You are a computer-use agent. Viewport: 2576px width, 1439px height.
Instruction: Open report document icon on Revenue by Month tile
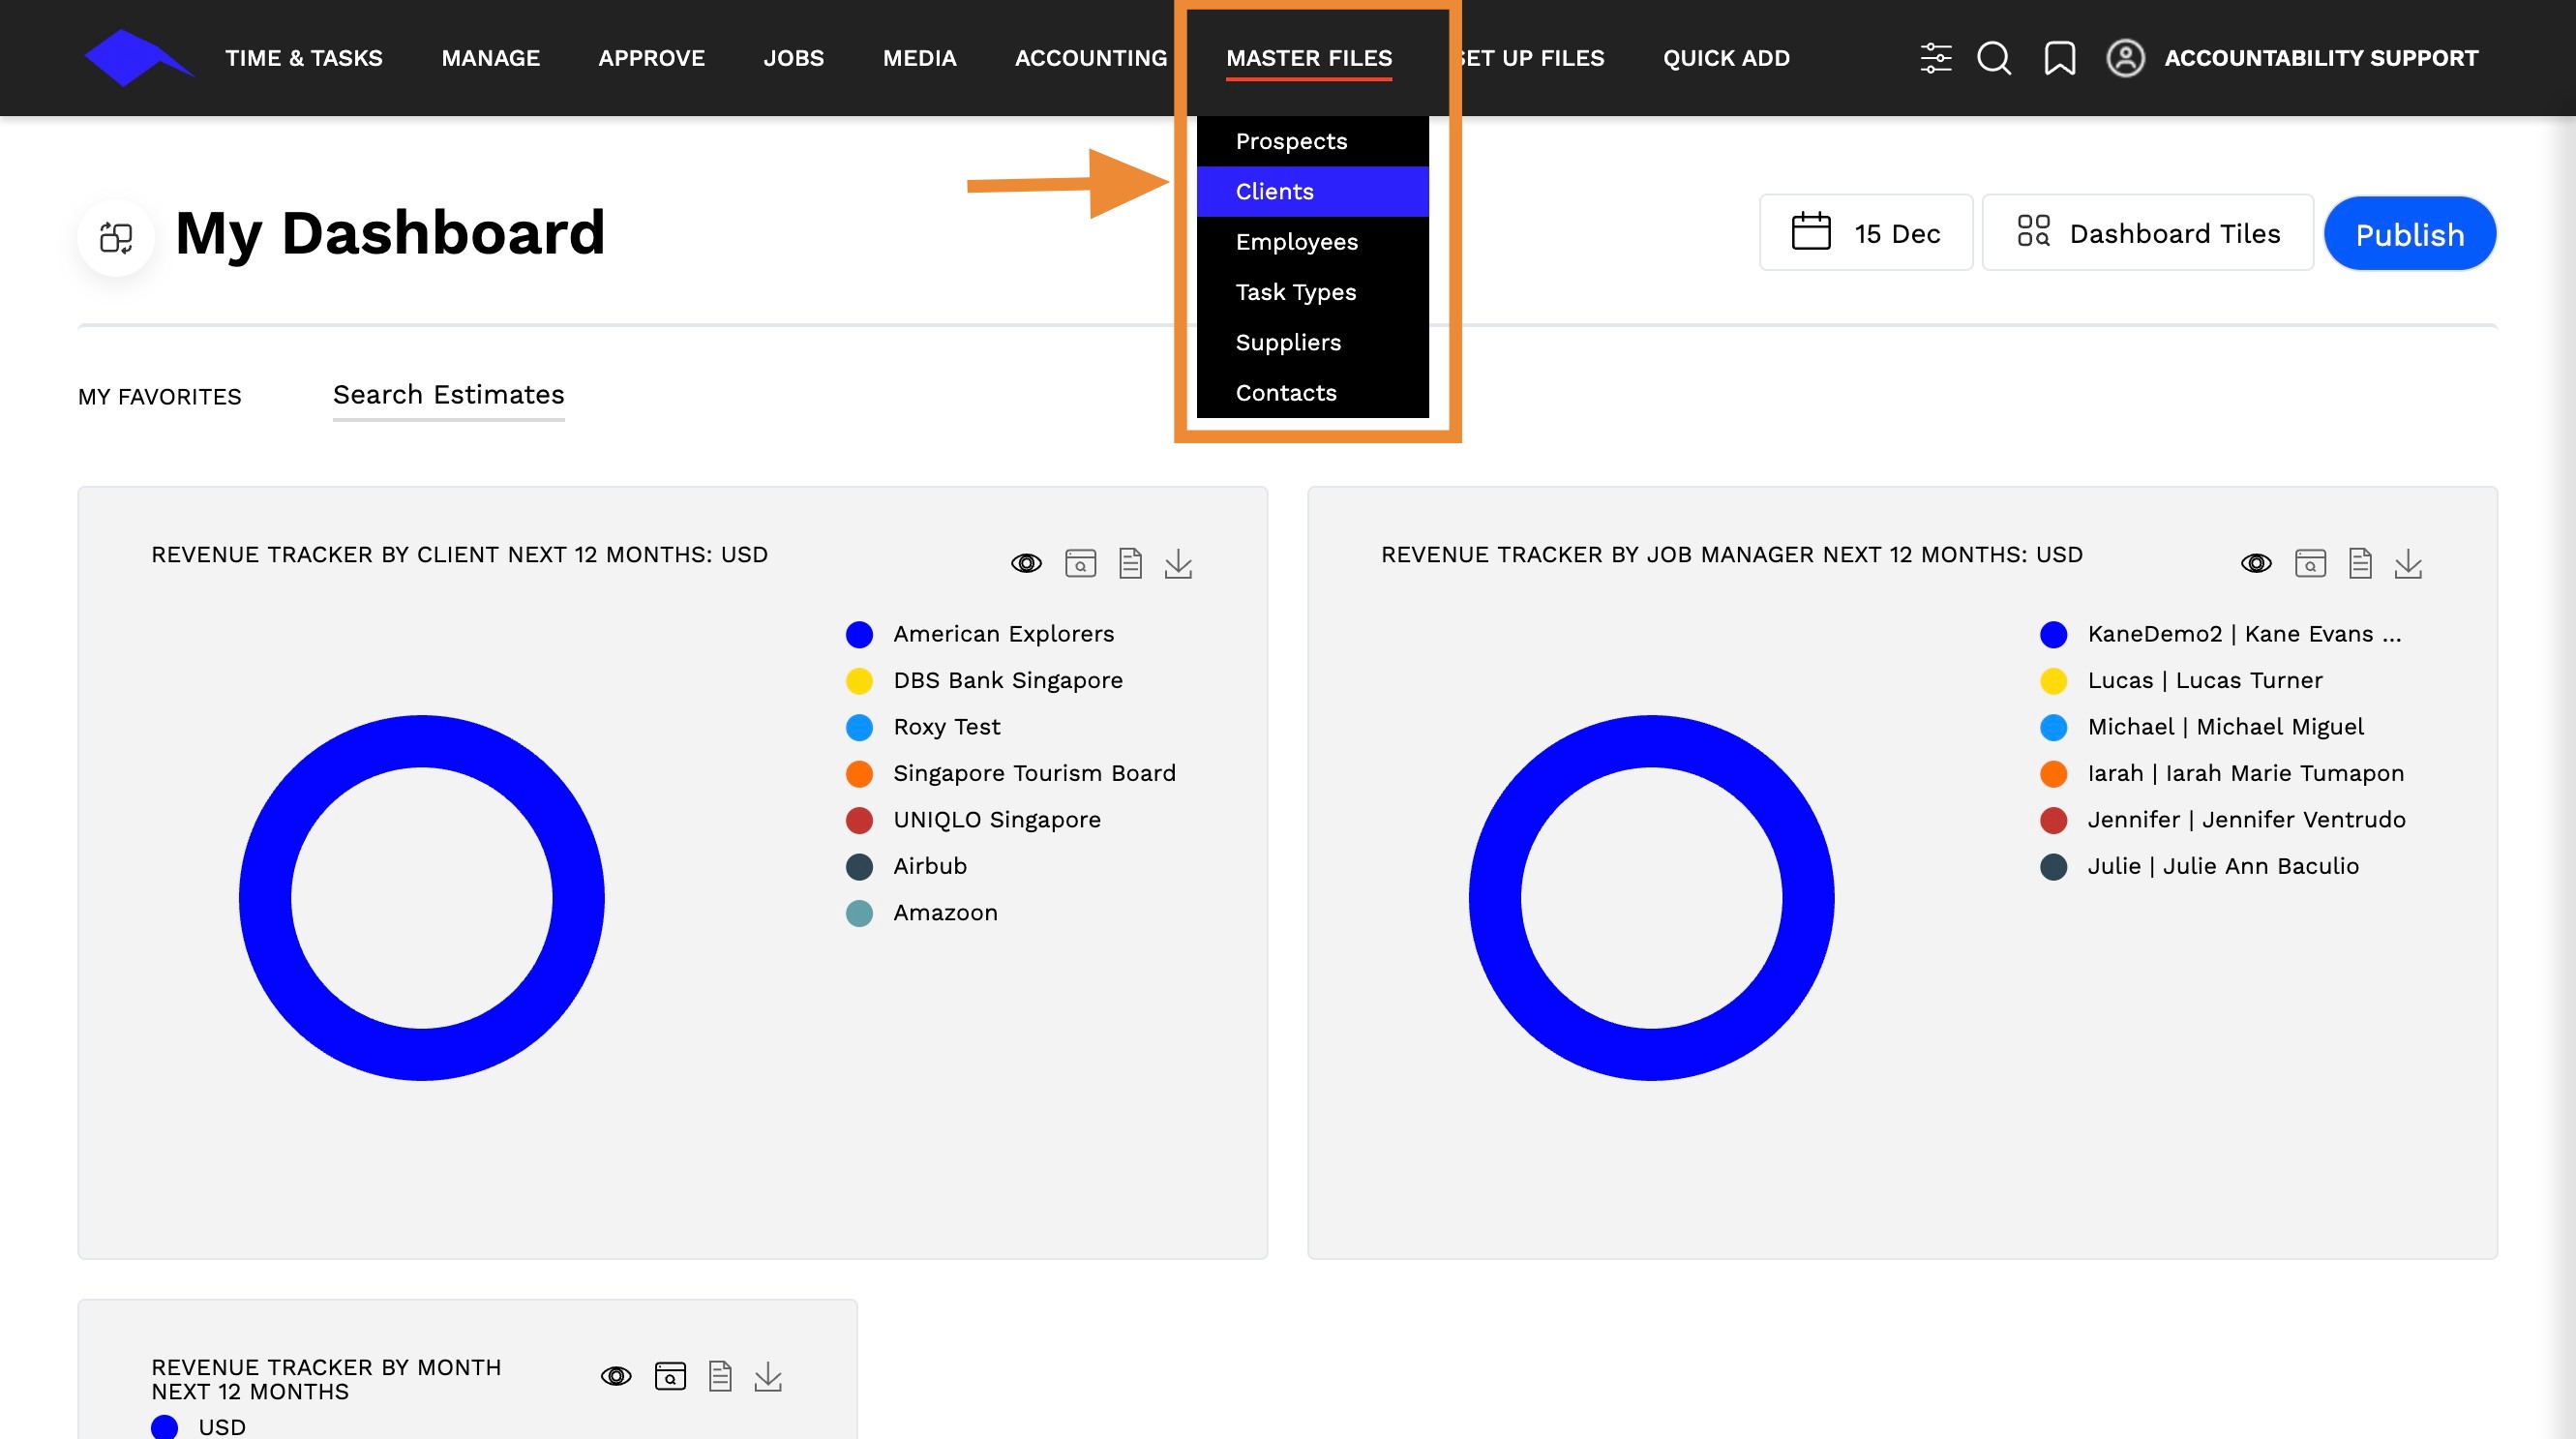720,1377
